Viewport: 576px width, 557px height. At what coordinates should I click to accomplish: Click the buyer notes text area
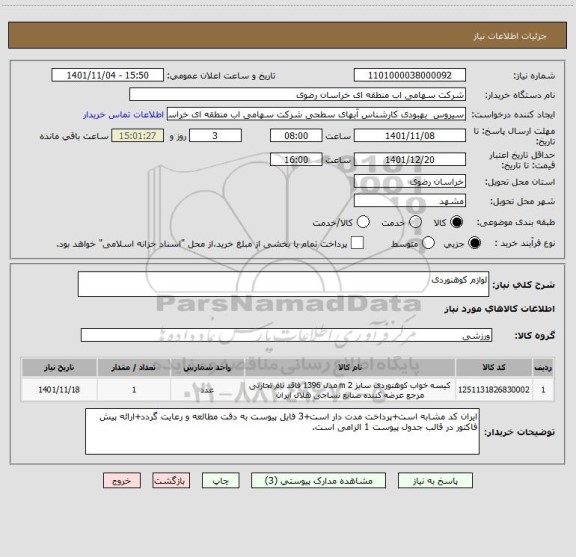pyautogui.click(x=282, y=431)
